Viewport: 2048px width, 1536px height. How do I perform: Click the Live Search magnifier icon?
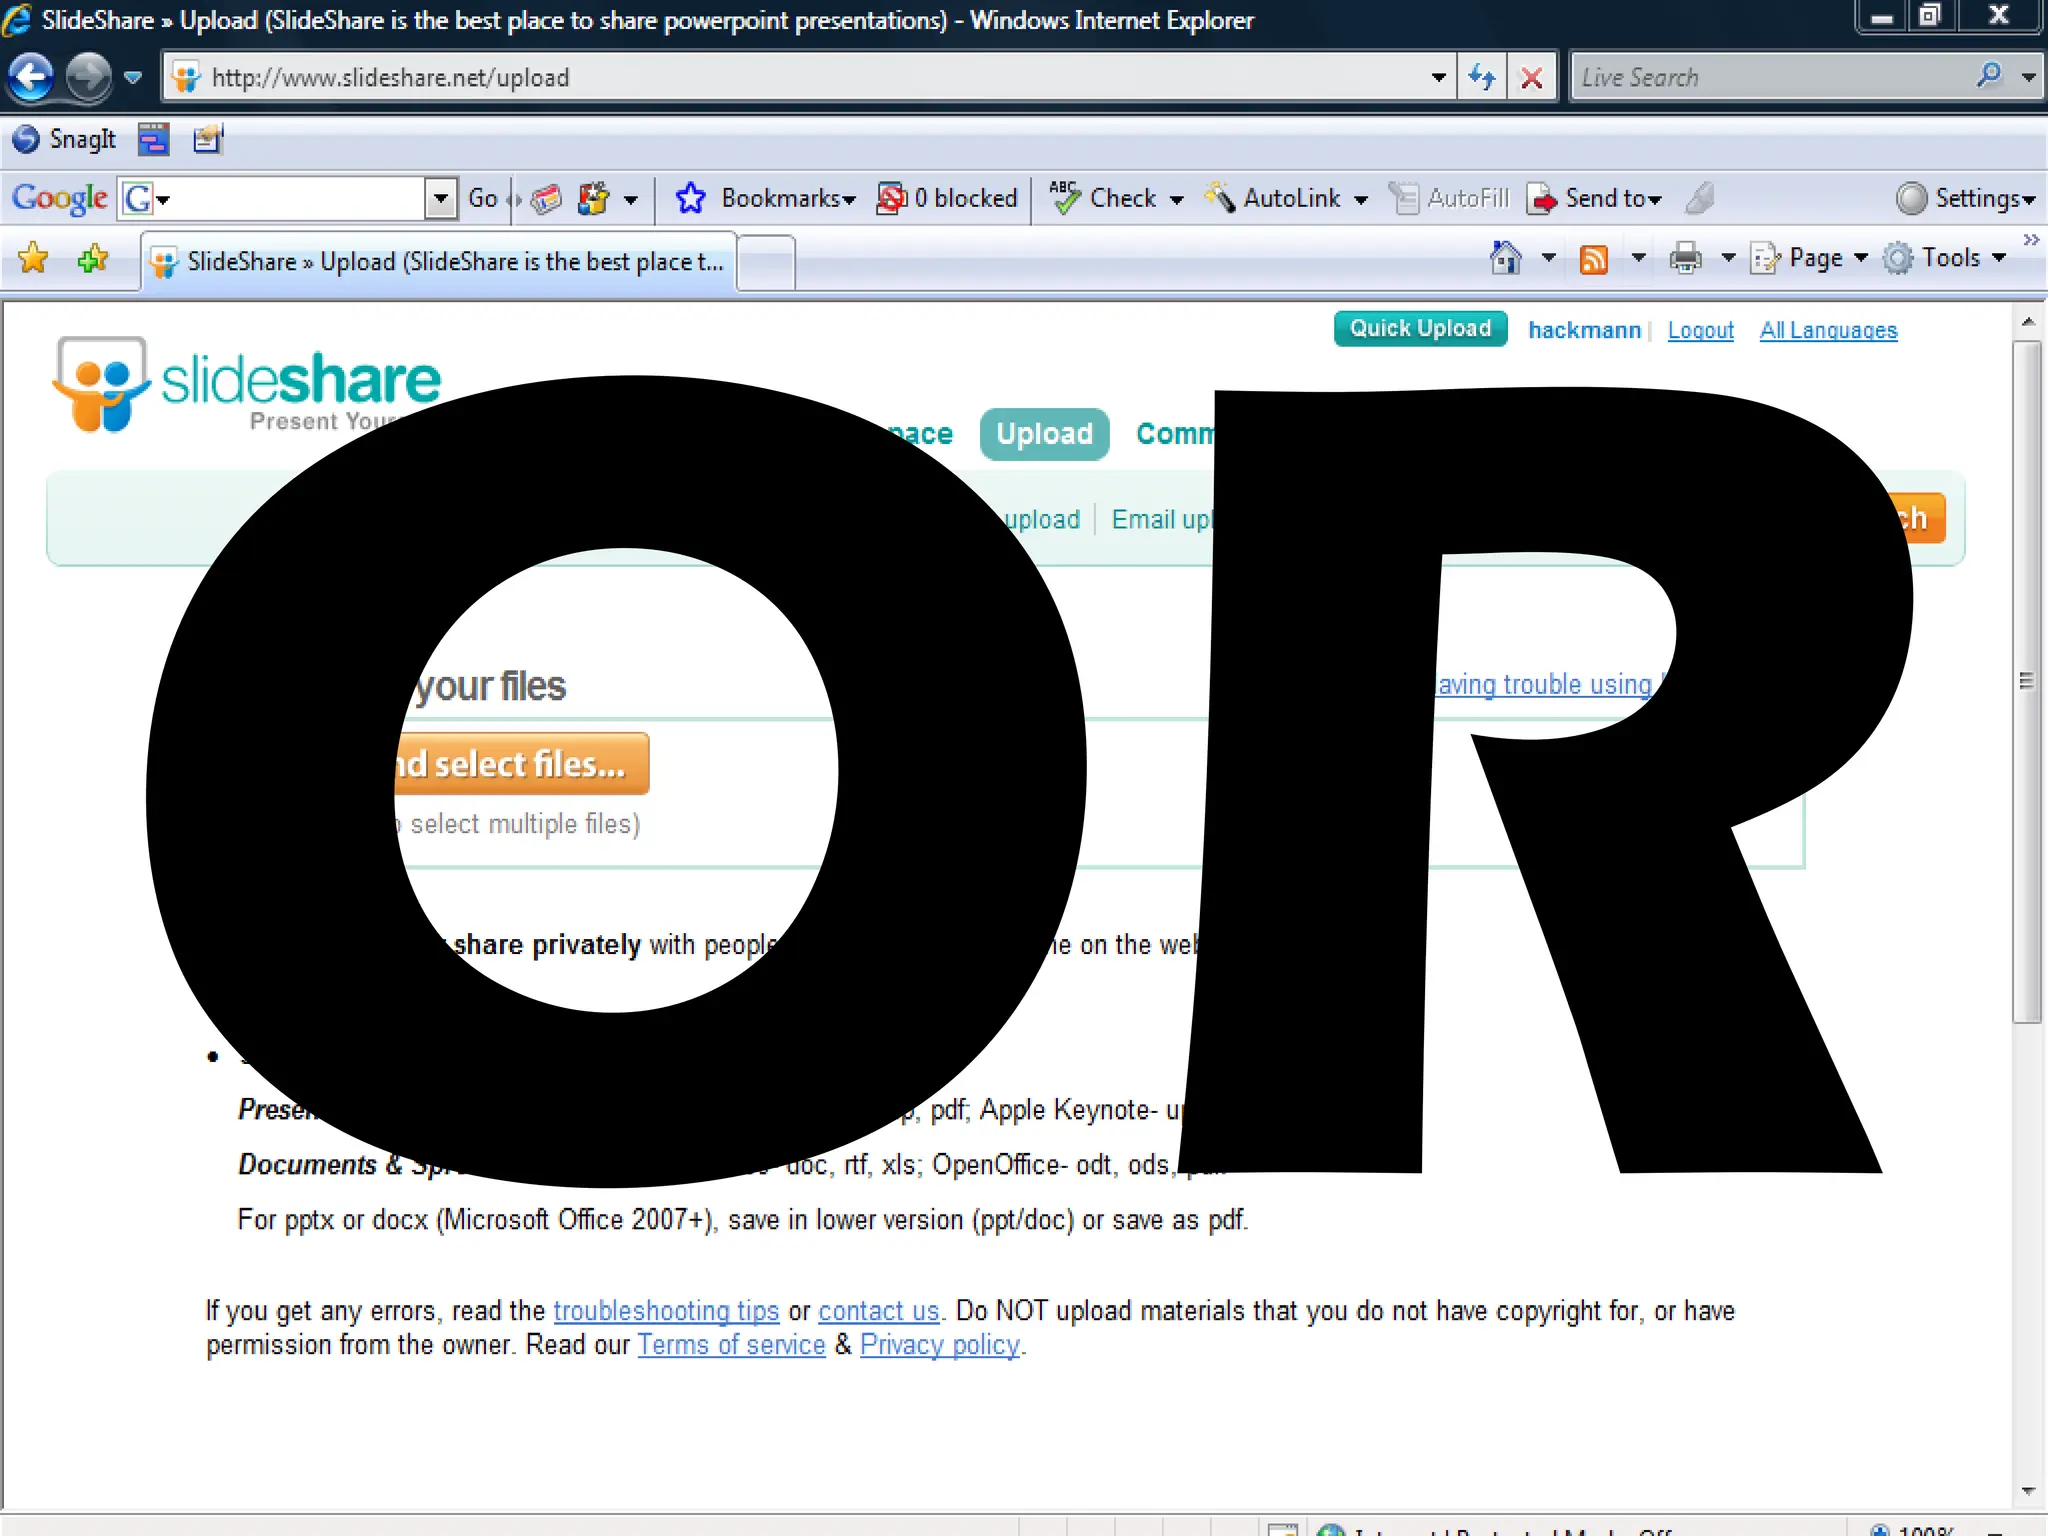tap(1989, 75)
